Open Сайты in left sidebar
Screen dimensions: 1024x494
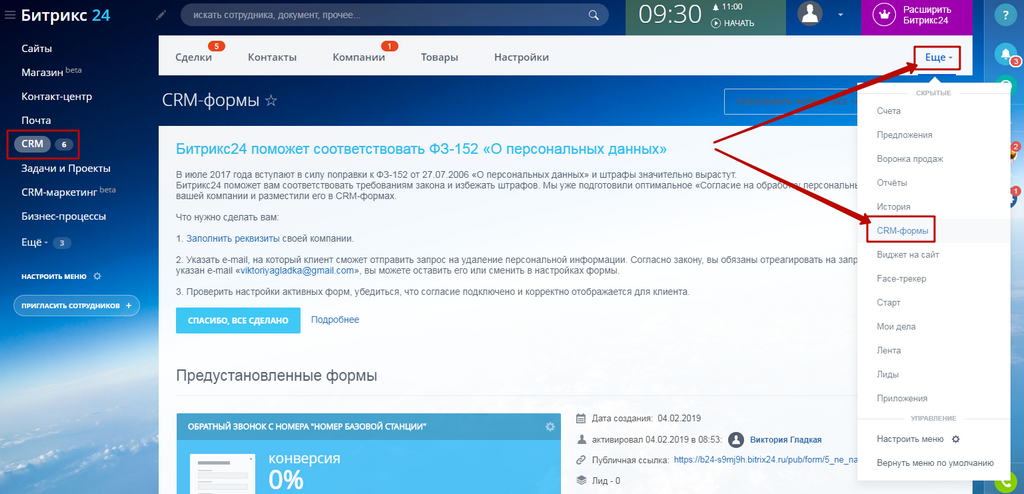click(37, 48)
